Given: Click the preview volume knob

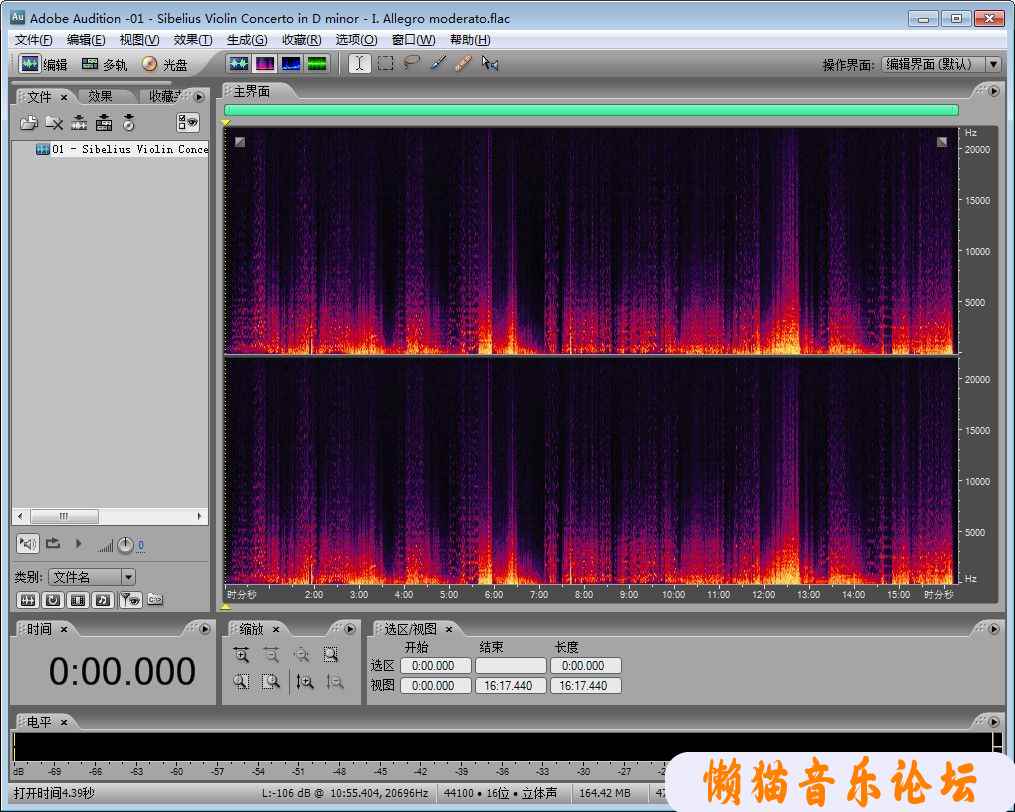Looking at the screenshot, I should 125,545.
